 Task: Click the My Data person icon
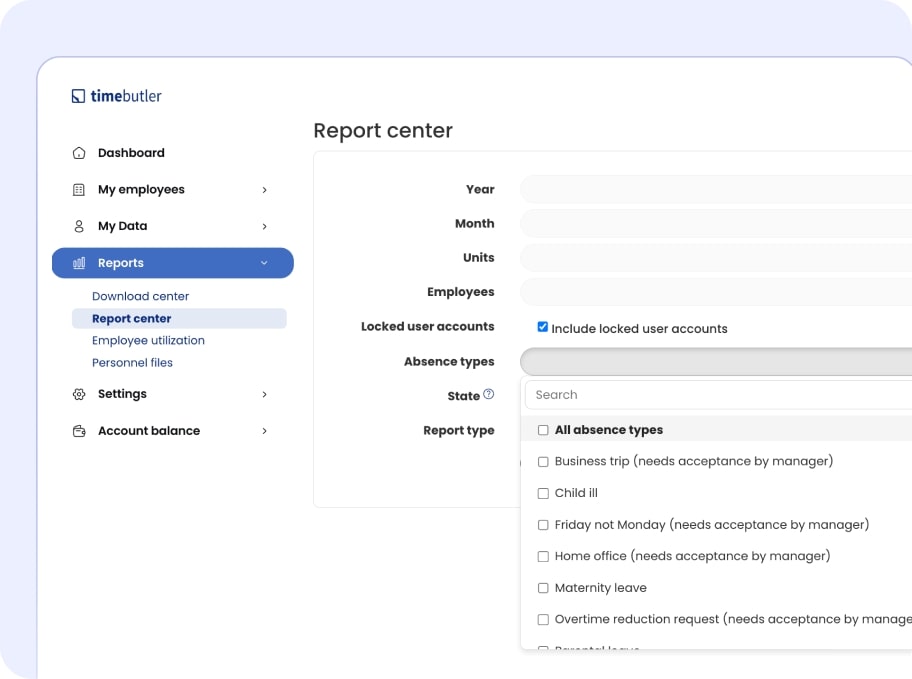pos(79,227)
